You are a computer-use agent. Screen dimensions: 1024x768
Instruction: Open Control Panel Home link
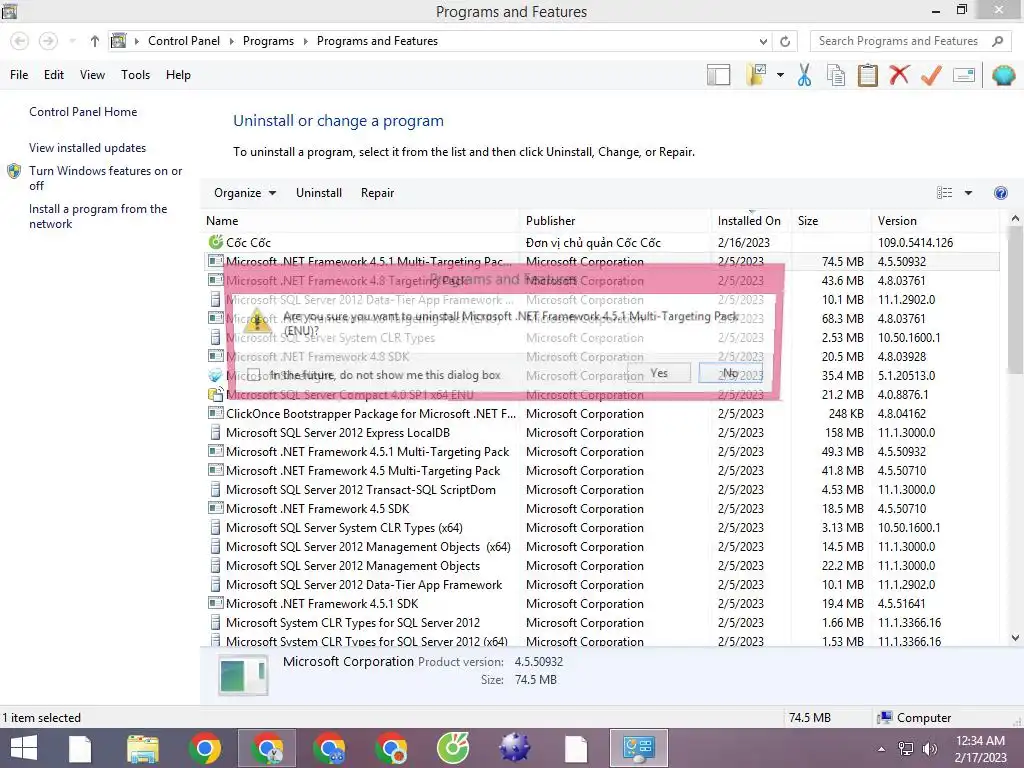pyautogui.click(x=83, y=112)
